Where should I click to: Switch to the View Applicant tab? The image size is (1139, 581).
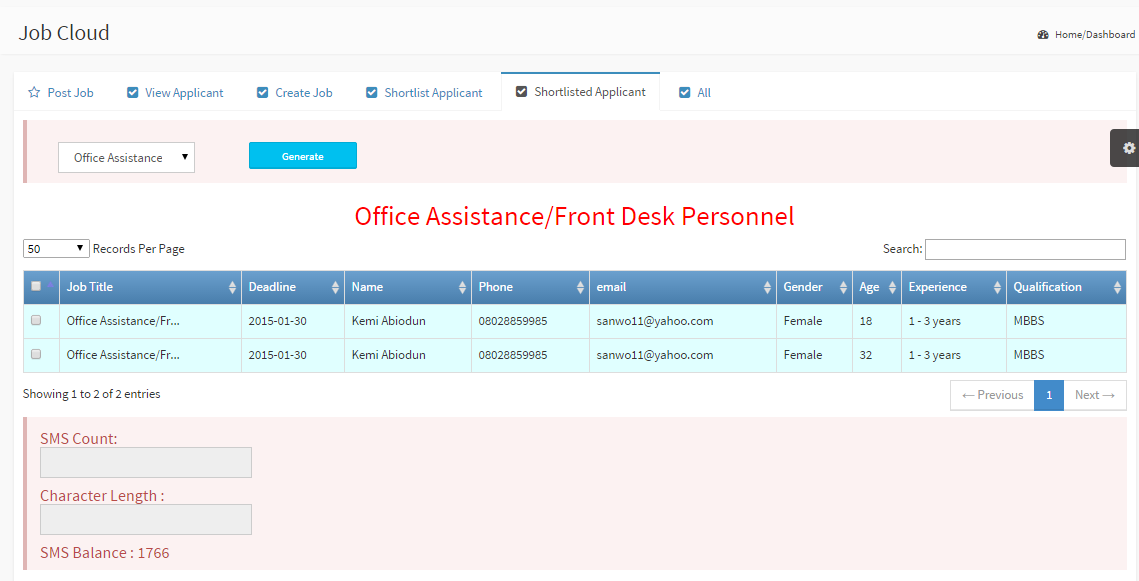pos(175,93)
